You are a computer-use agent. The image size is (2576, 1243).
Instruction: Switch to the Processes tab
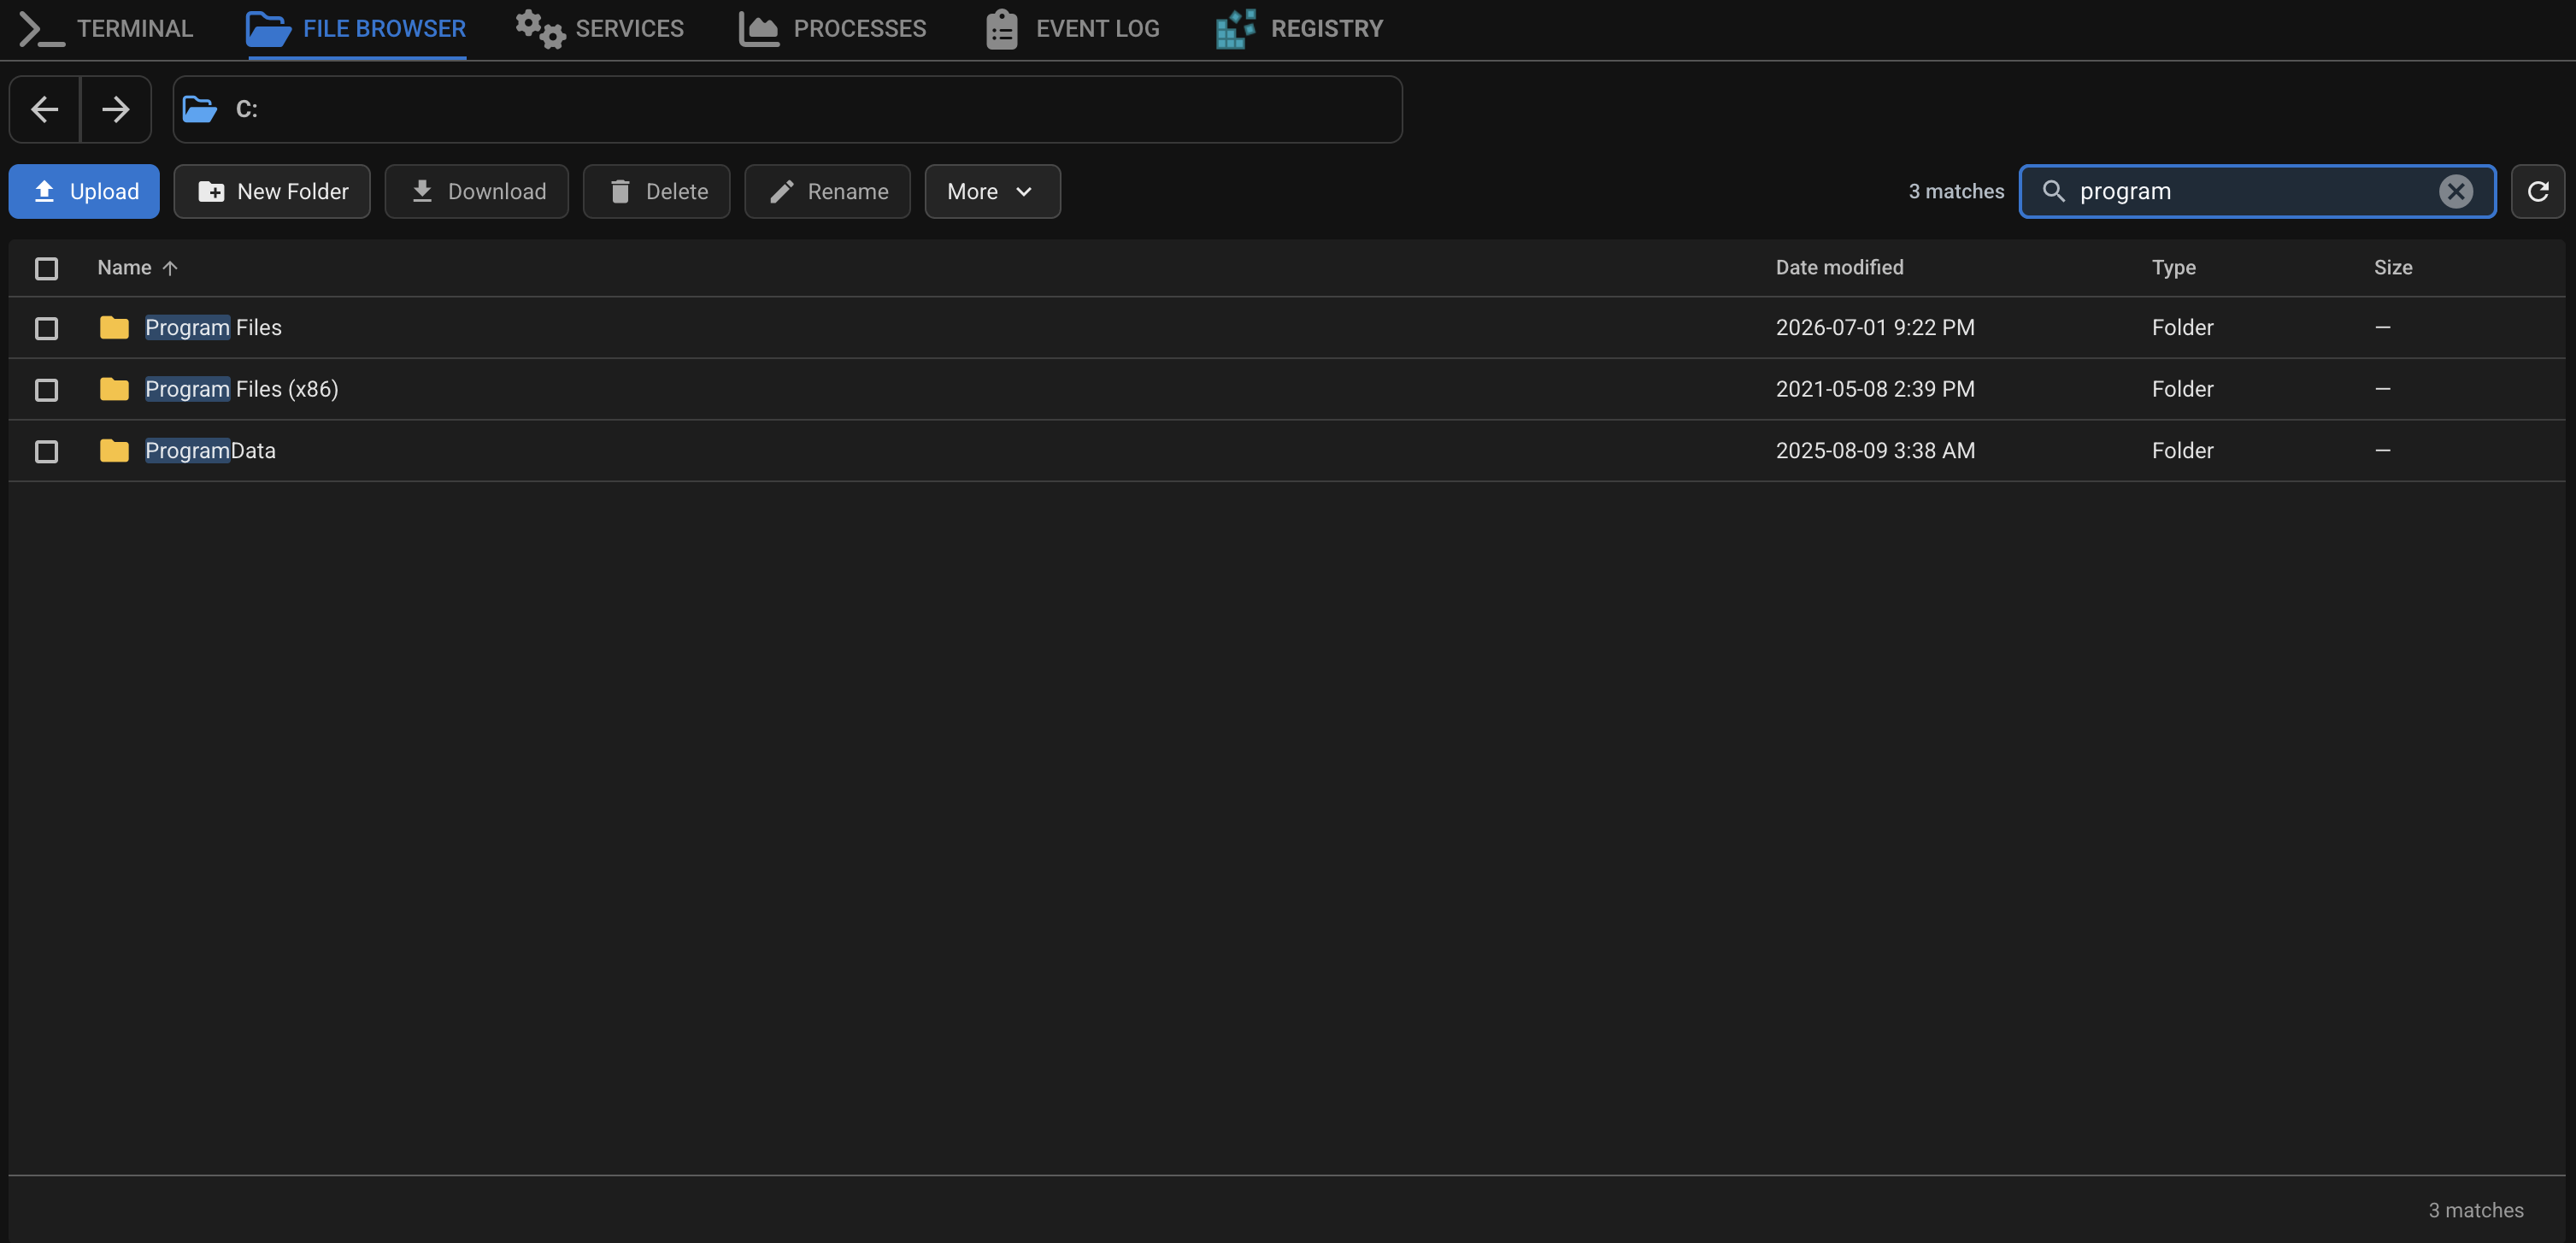pyautogui.click(x=832, y=29)
